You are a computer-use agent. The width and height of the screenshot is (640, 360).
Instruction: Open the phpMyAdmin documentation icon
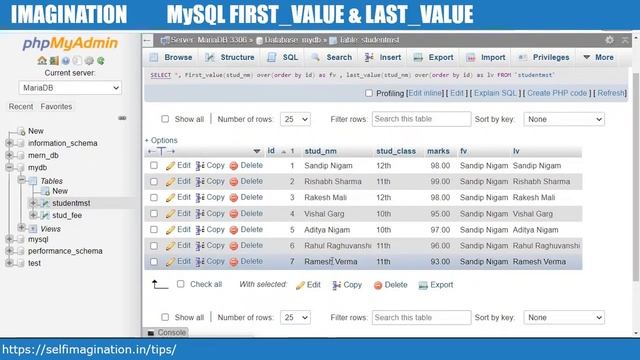point(66,61)
